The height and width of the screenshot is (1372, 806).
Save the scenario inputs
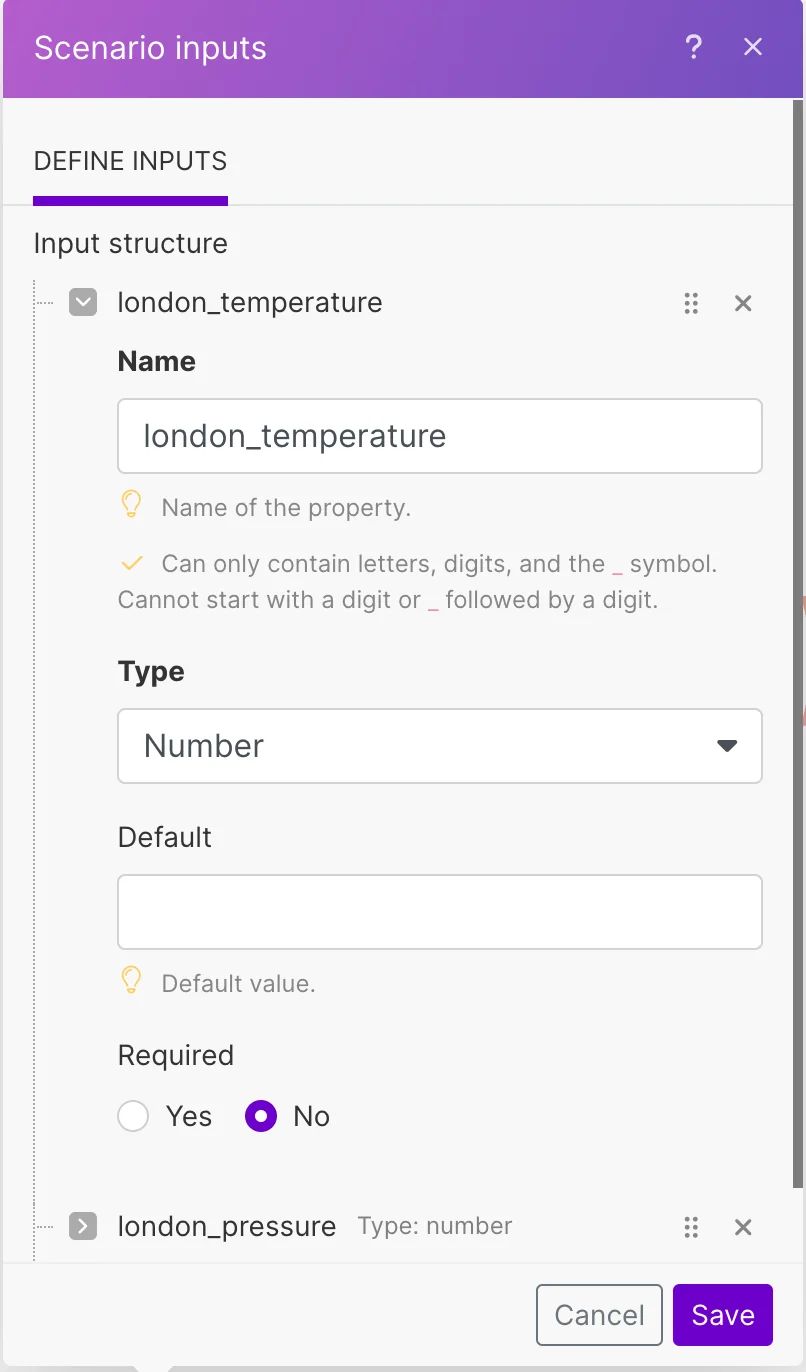(x=723, y=1315)
